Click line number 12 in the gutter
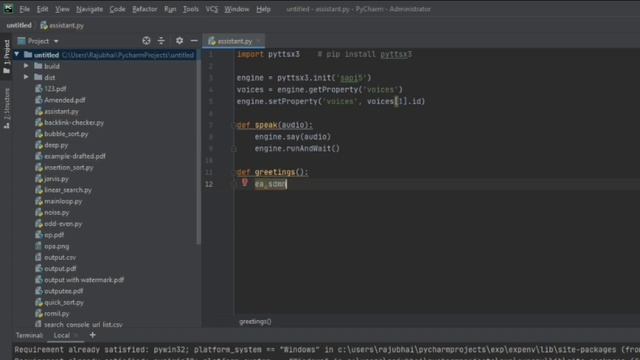 pos(209,184)
